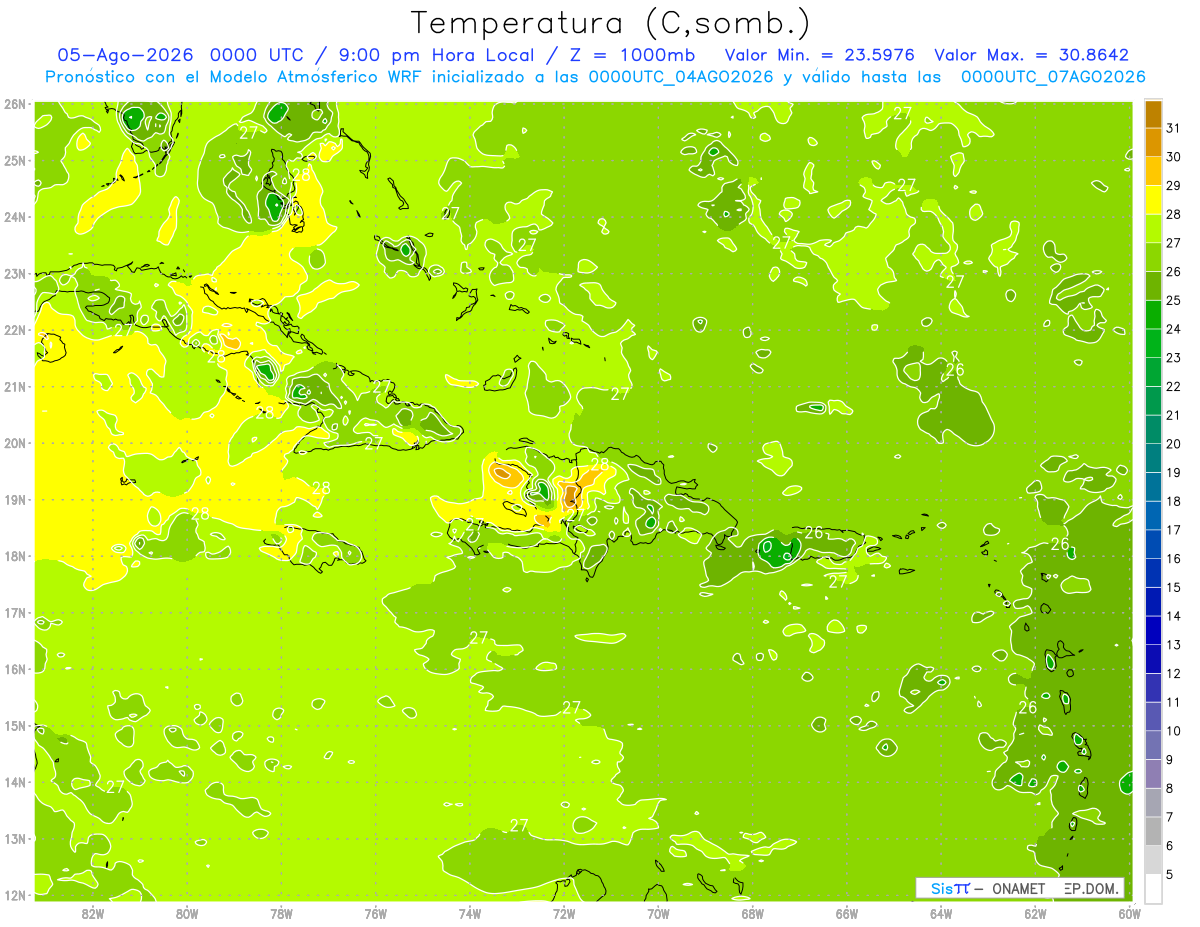Pick the lime legend band between 27 and 28

1153,228
